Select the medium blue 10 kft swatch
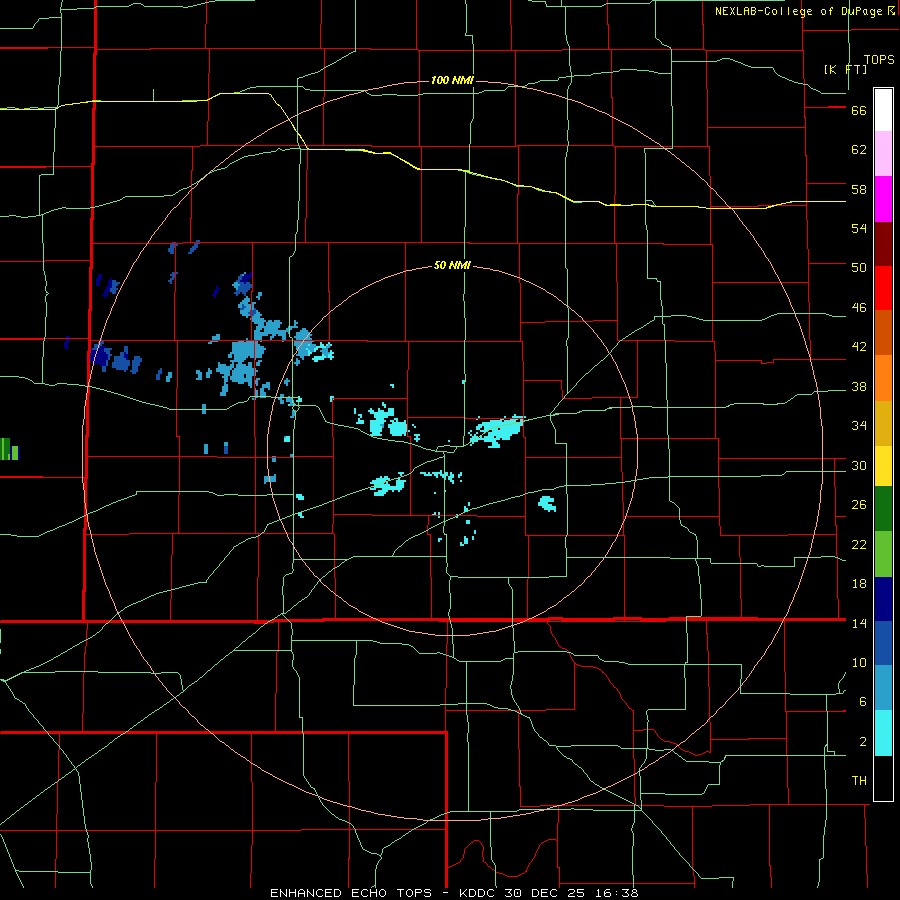This screenshot has width=900, height=900. click(883, 643)
